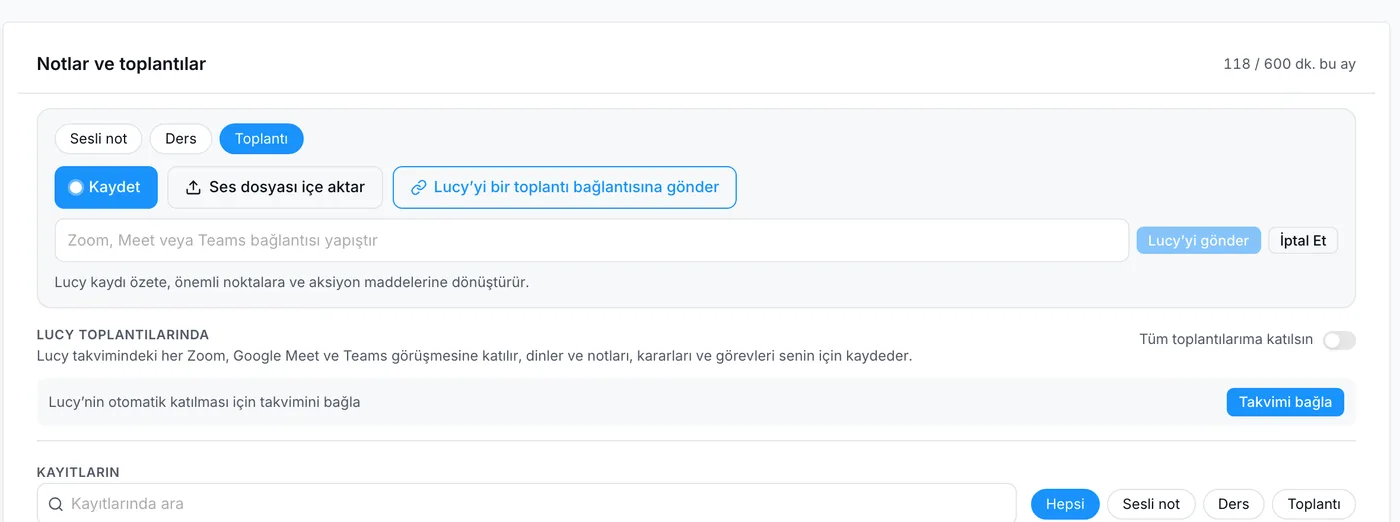Select the Toplantı recording type
The height and width of the screenshot is (522, 1400).
pos(261,139)
